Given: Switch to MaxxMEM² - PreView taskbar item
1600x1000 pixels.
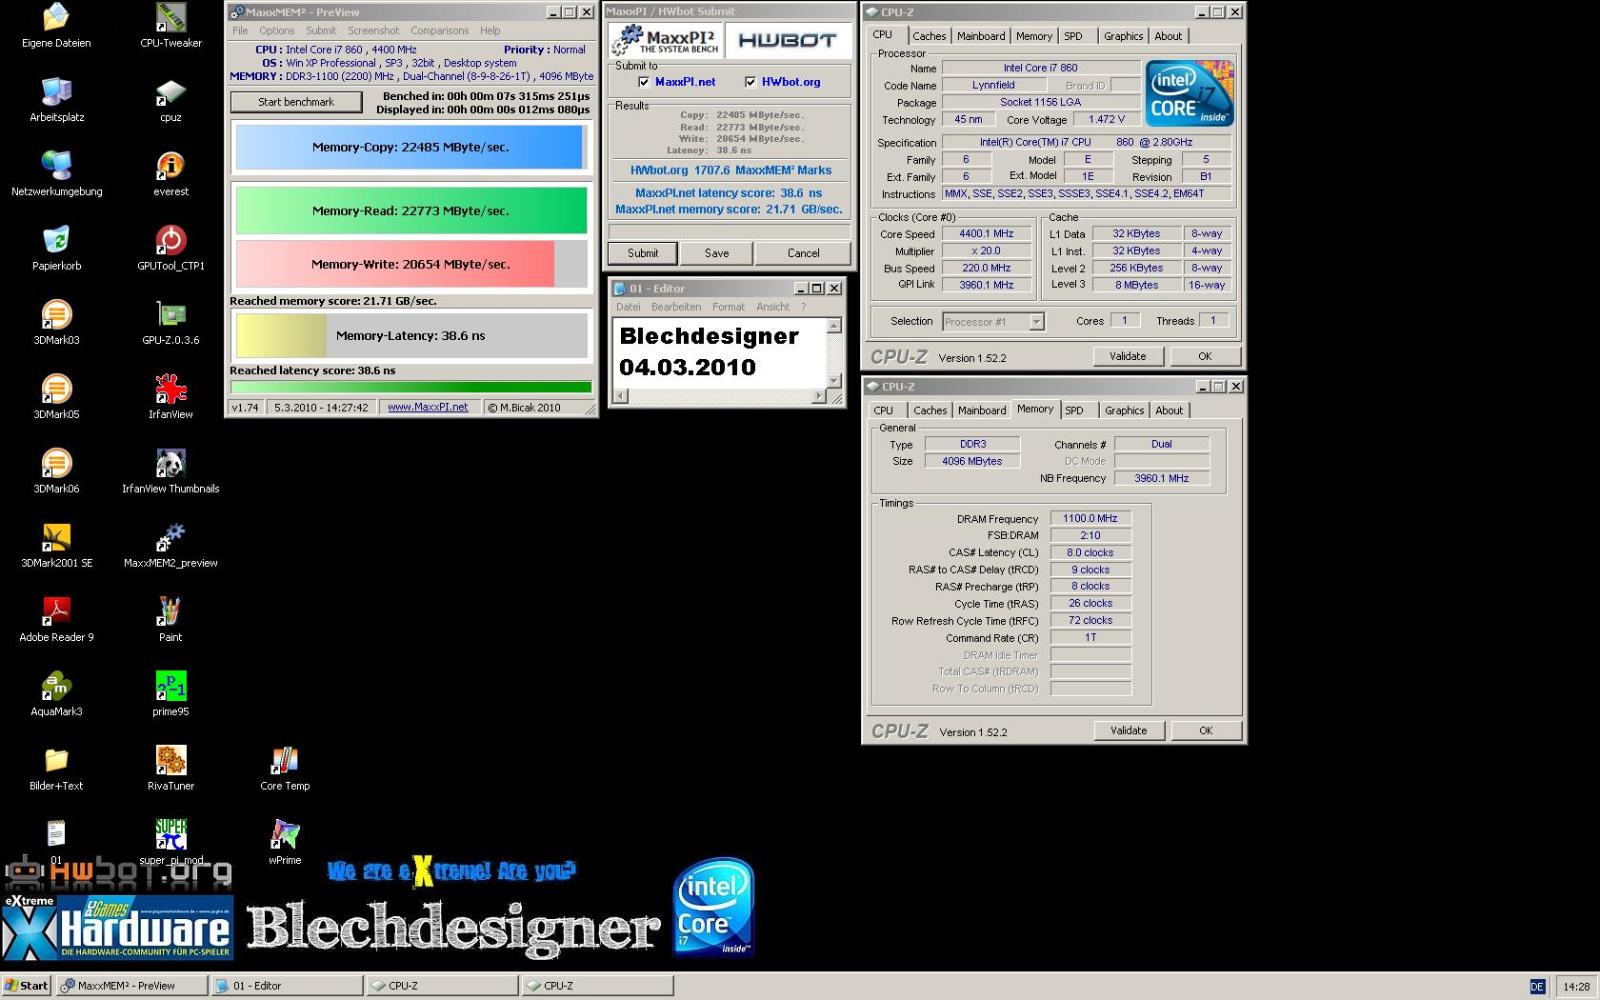Looking at the screenshot, I should click(131, 985).
